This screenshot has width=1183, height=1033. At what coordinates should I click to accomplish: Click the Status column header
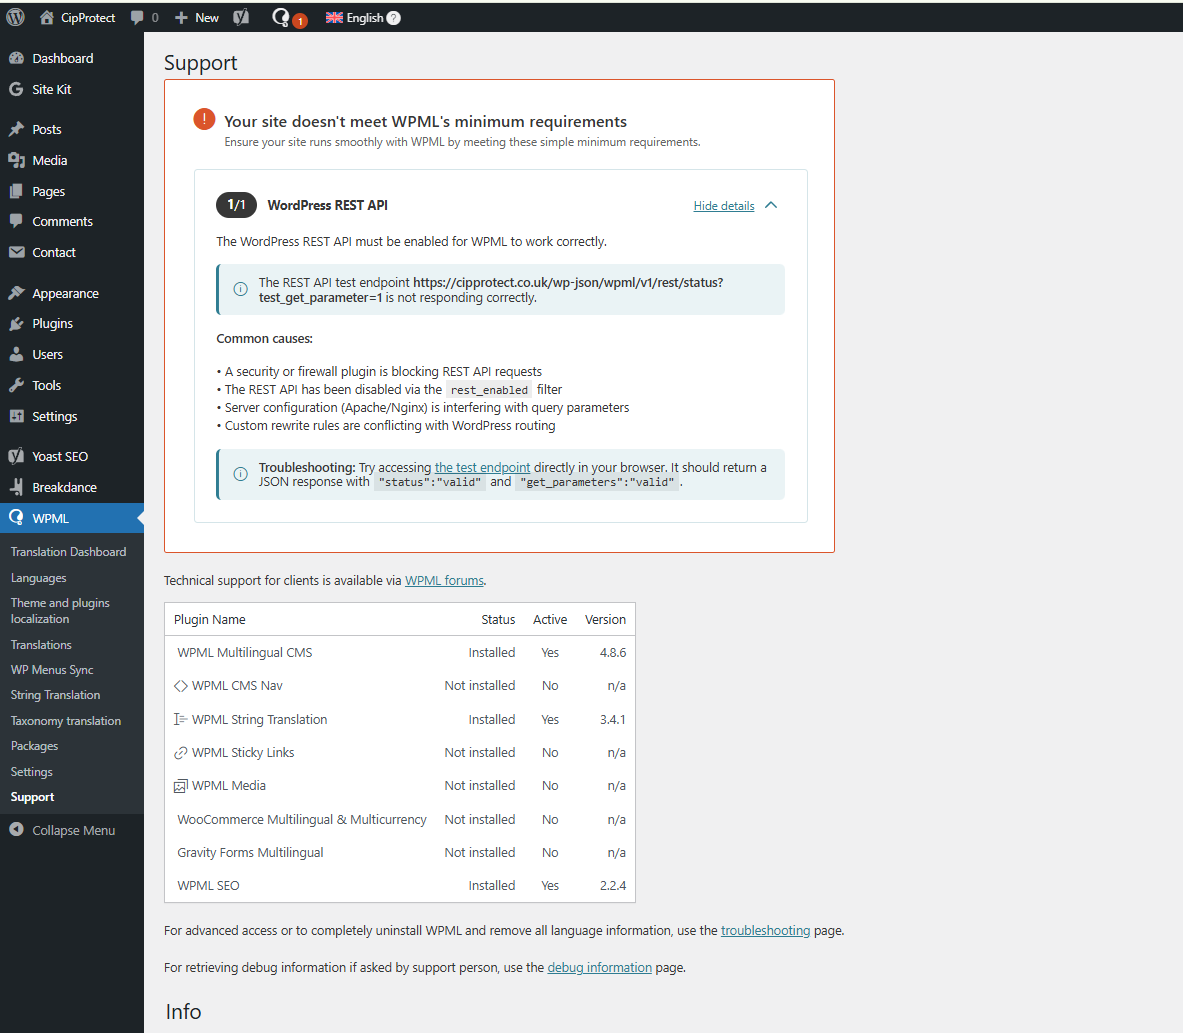click(x=498, y=619)
